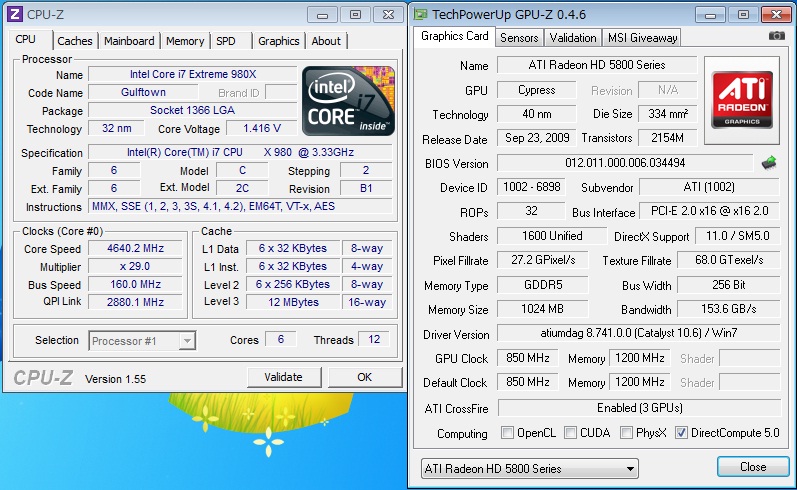Open the ATI Radeon HD 5800 Series dropdown
The width and height of the screenshot is (797, 490).
[530, 469]
